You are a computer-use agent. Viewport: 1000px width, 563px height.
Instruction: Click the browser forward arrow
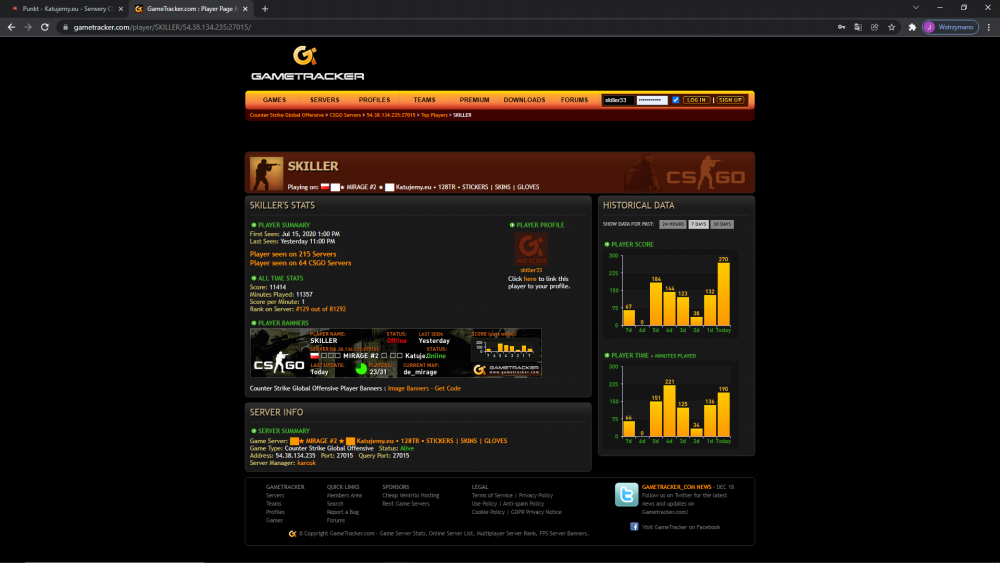tap(27, 27)
